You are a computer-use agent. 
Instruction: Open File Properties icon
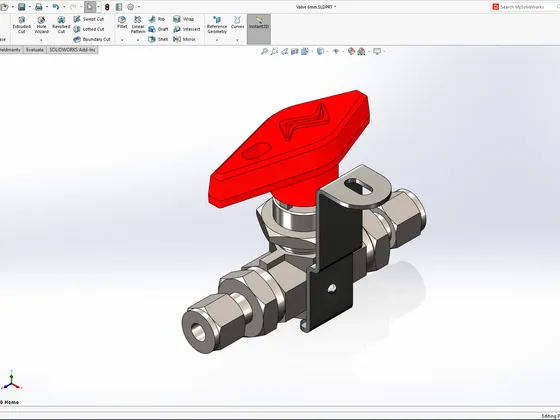pyautogui.click(x=119, y=7)
